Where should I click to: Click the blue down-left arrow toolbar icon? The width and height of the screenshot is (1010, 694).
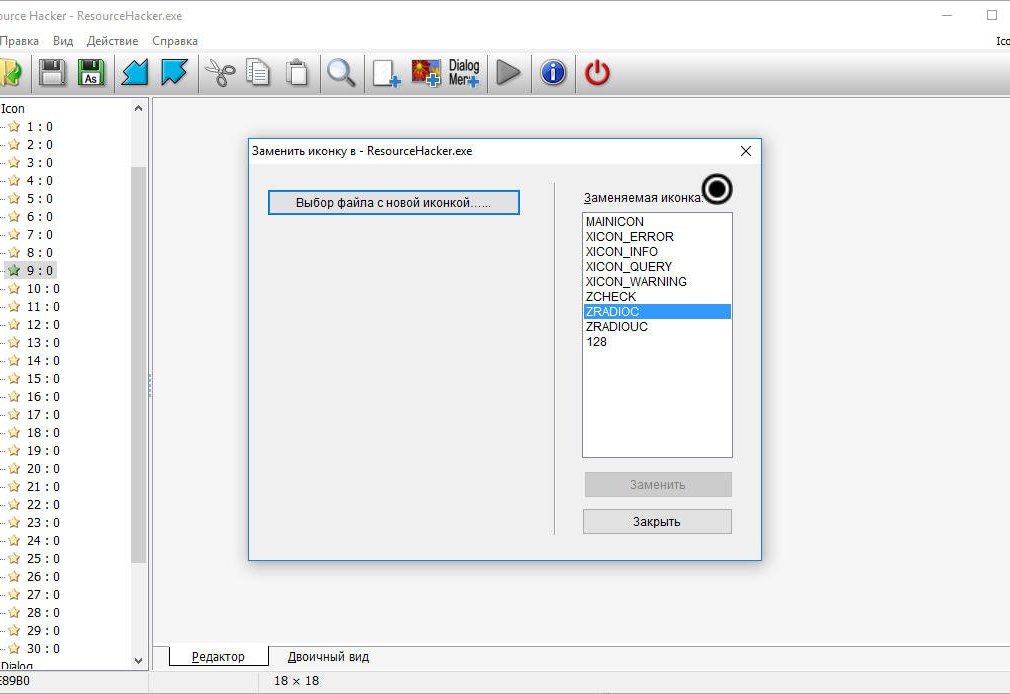coord(135,72)
